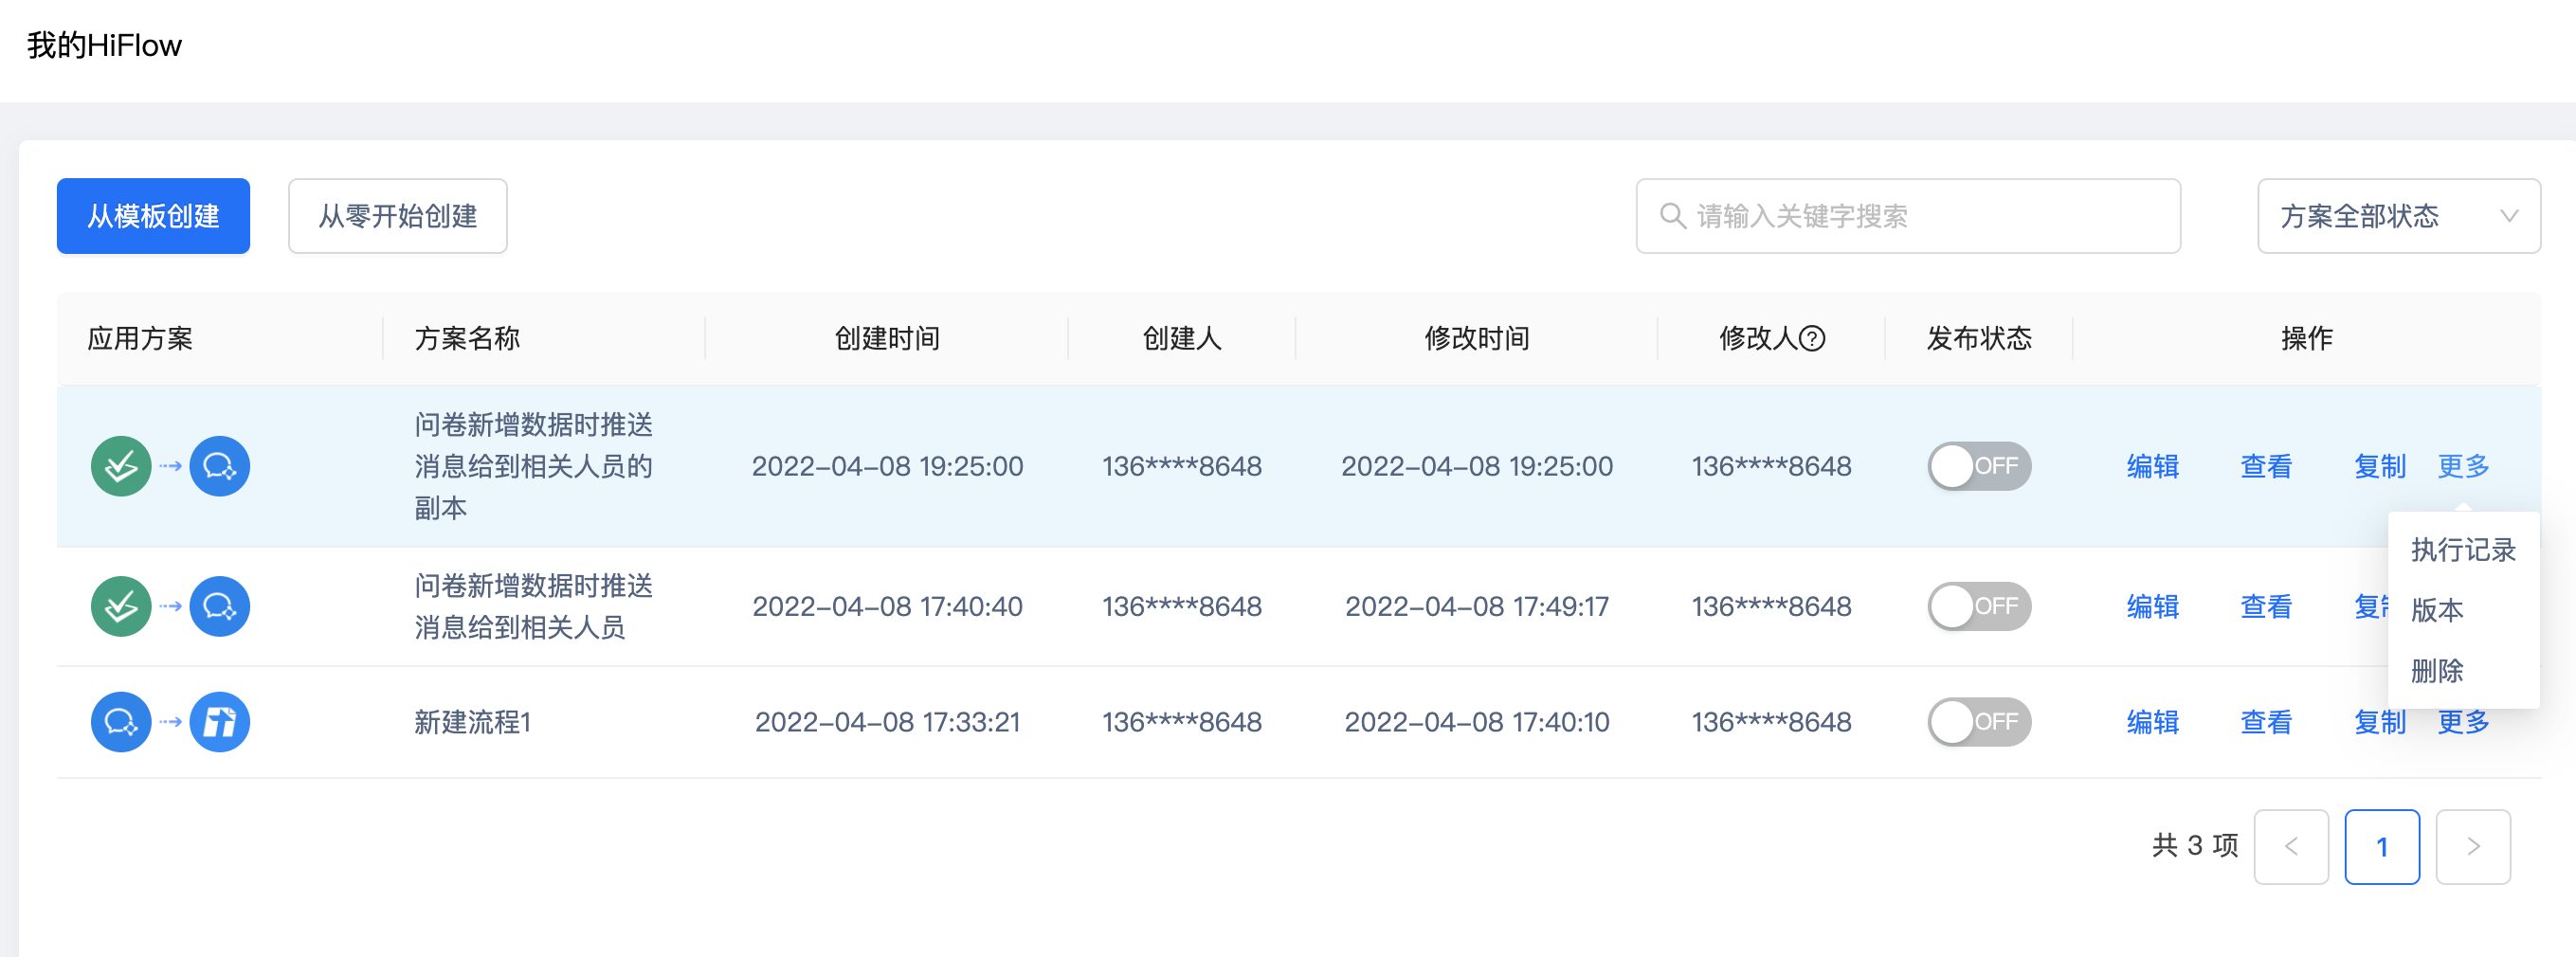Go to the previous page arrow
This screenshot has width=2576, height=957.
point(2291,847)
